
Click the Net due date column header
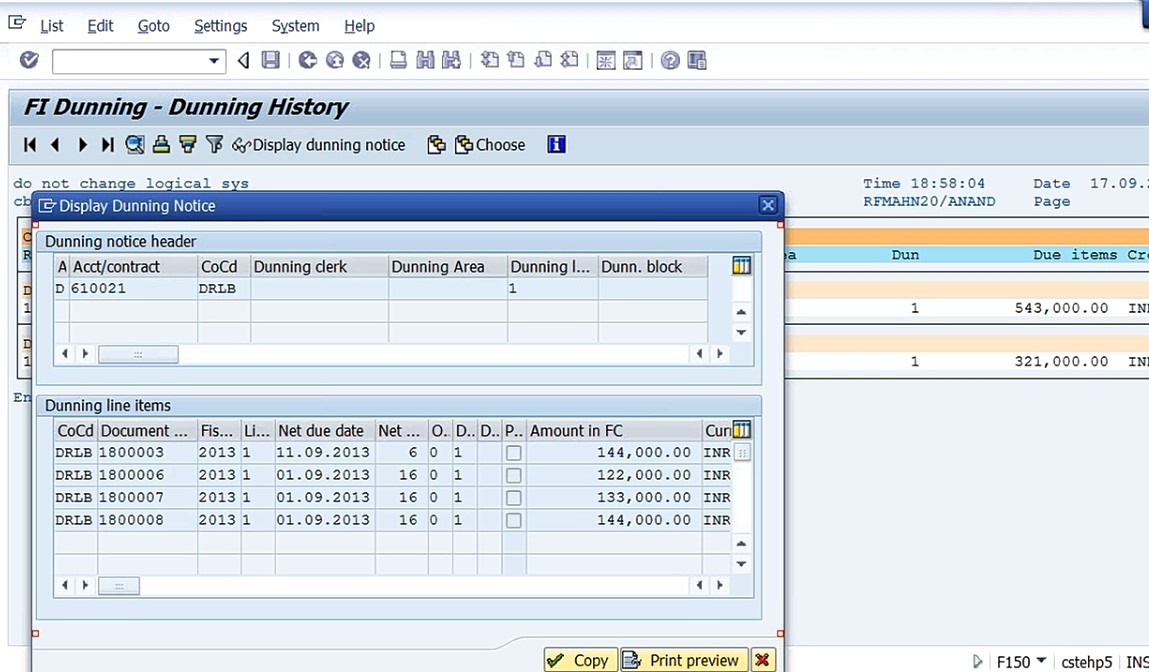tap(325, 430)
